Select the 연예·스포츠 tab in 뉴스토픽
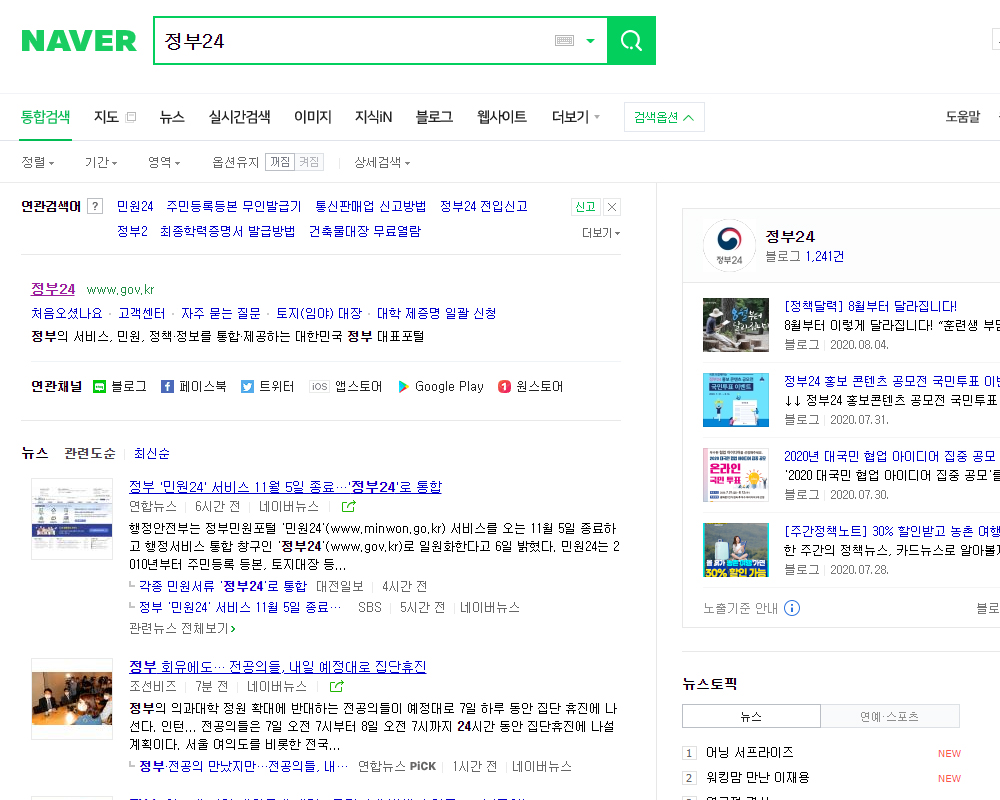 click(x=890, y=716)
